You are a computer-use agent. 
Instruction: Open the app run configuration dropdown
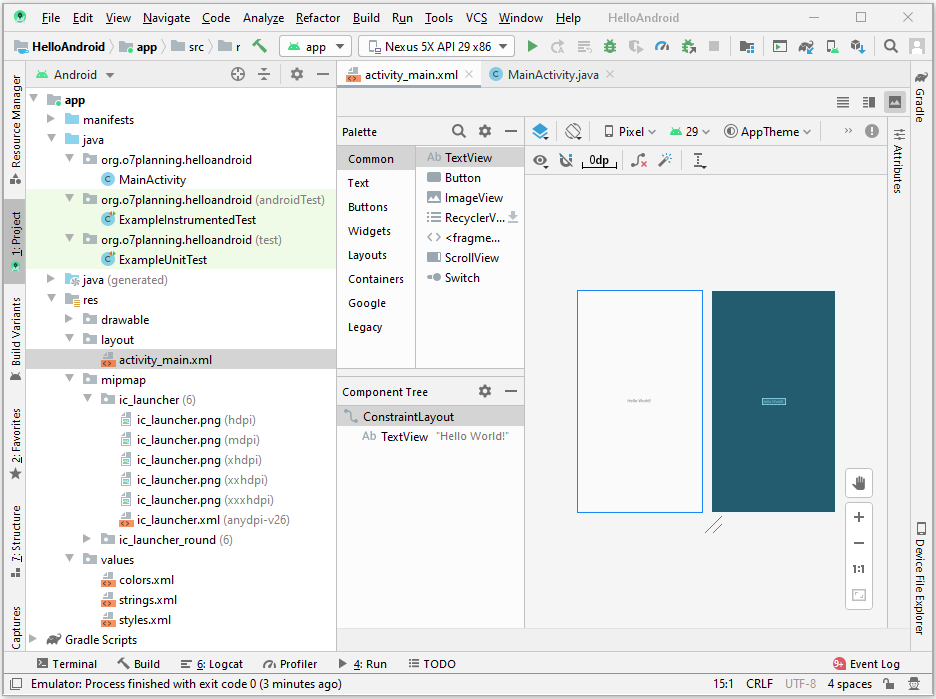click(315, 47)
